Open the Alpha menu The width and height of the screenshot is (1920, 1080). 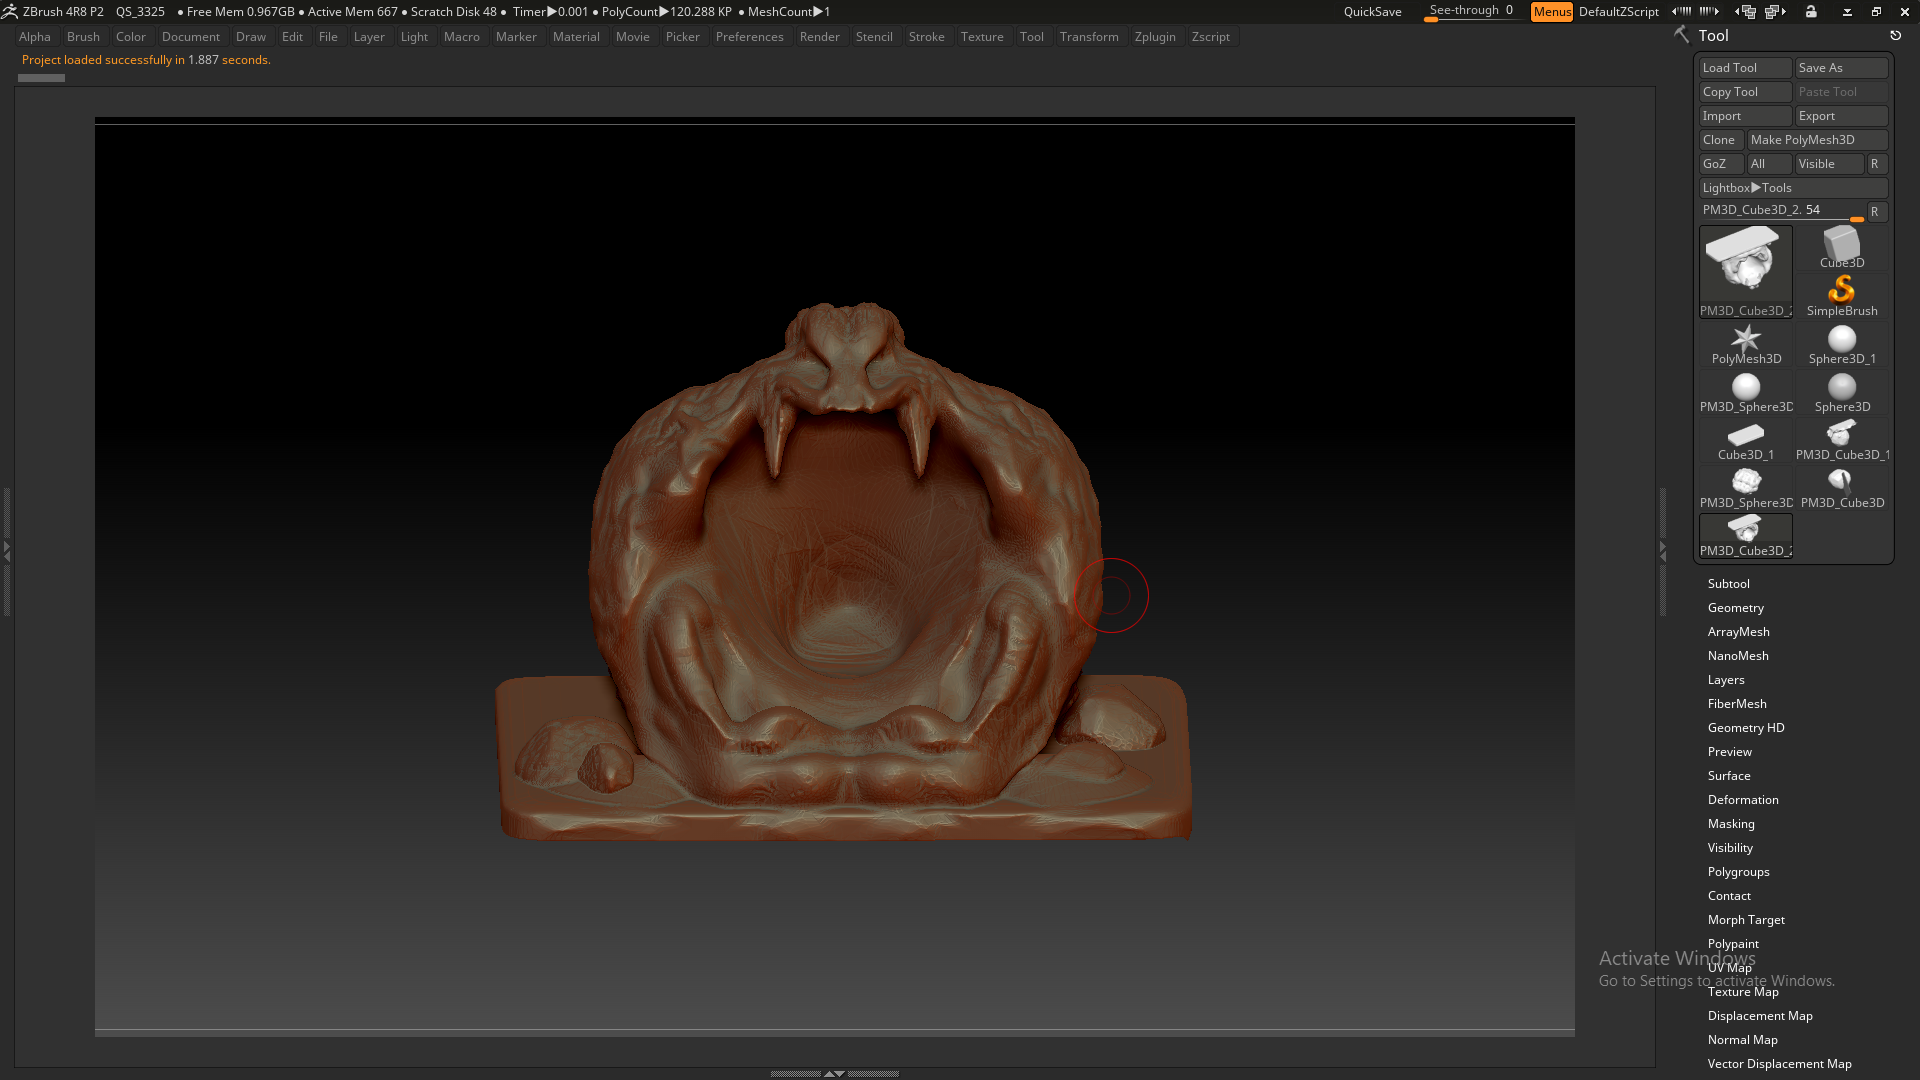pyautogui.click(x=35, y=37)
